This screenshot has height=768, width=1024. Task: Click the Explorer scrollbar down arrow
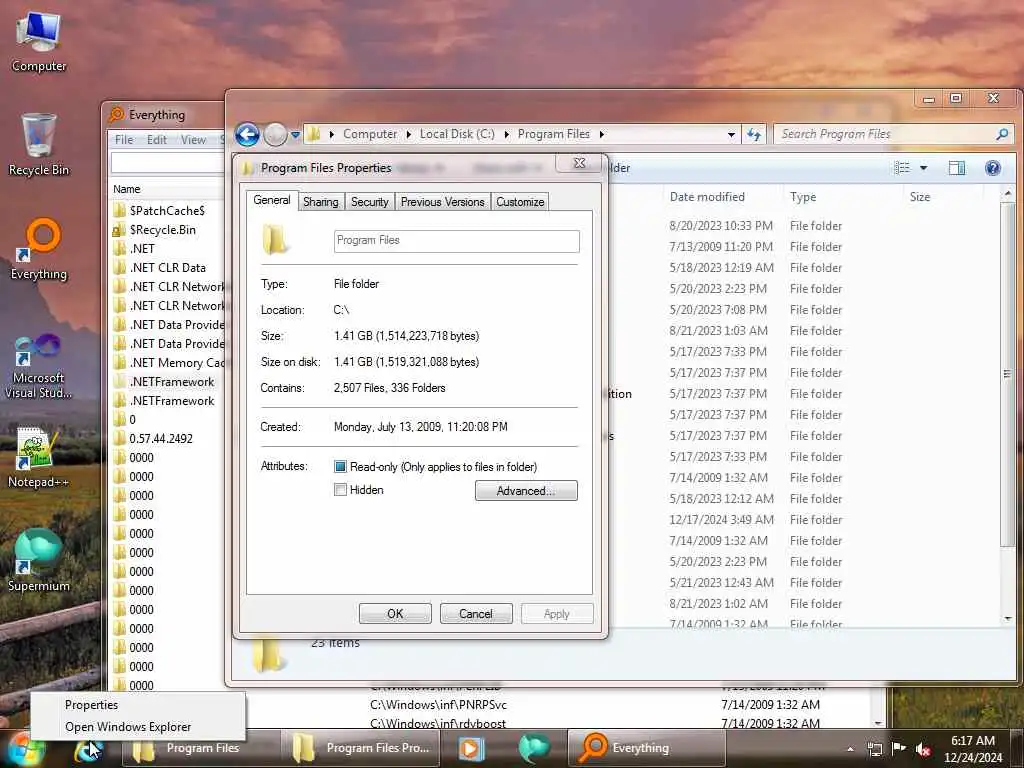[1008, 618]
